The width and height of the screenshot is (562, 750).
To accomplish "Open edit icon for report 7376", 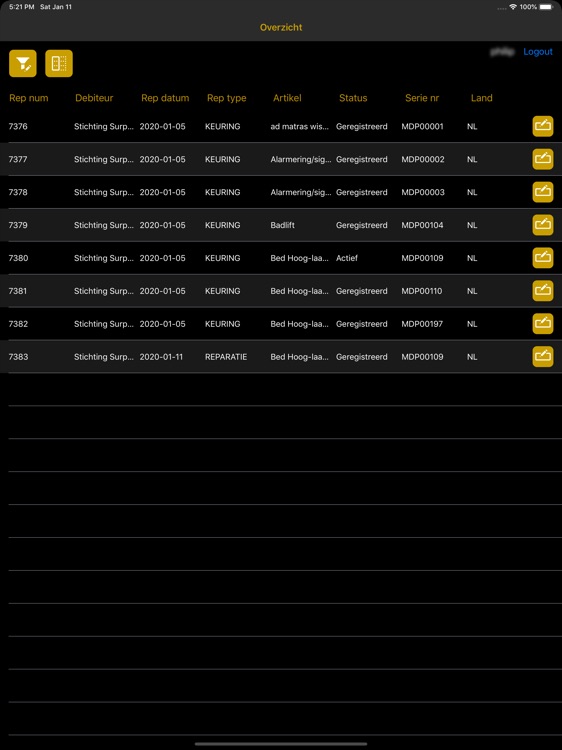I will (543, 126).
